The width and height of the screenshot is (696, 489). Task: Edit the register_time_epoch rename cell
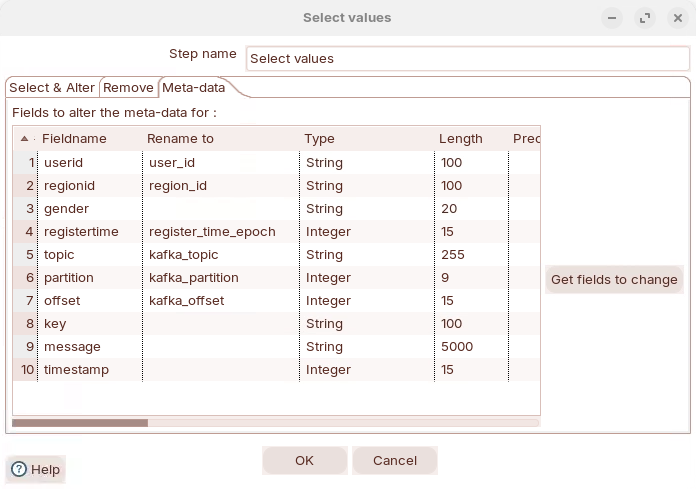pyautogui.click(x=220, y=231)
